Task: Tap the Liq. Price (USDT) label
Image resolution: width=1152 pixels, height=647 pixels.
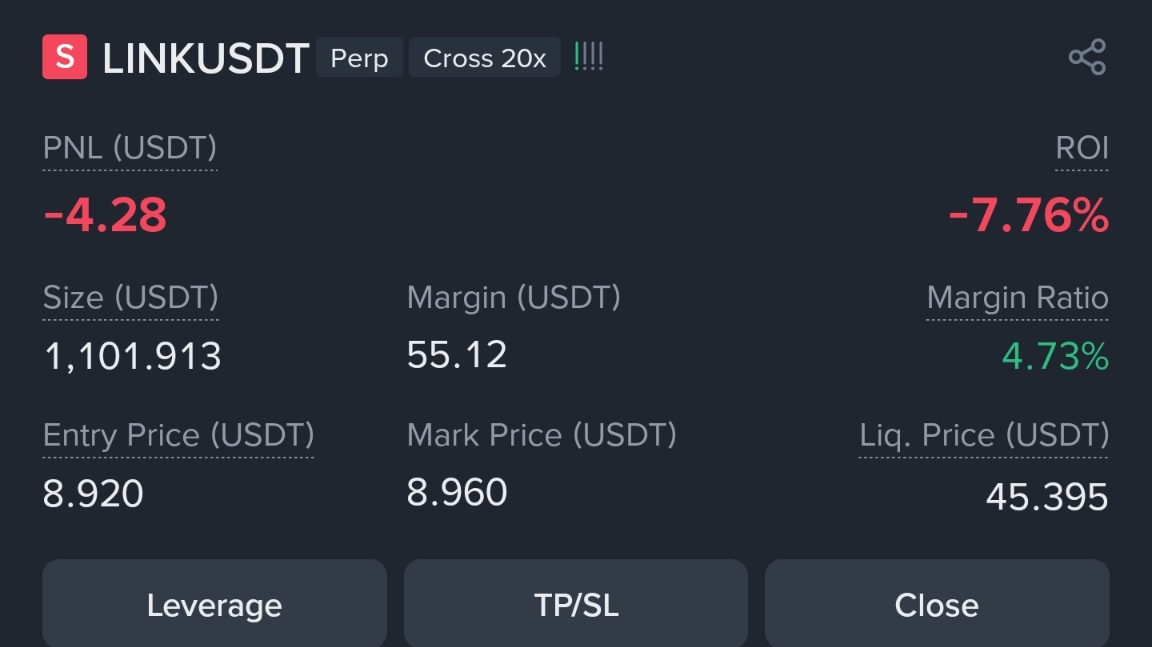Action: click(984, 435)
